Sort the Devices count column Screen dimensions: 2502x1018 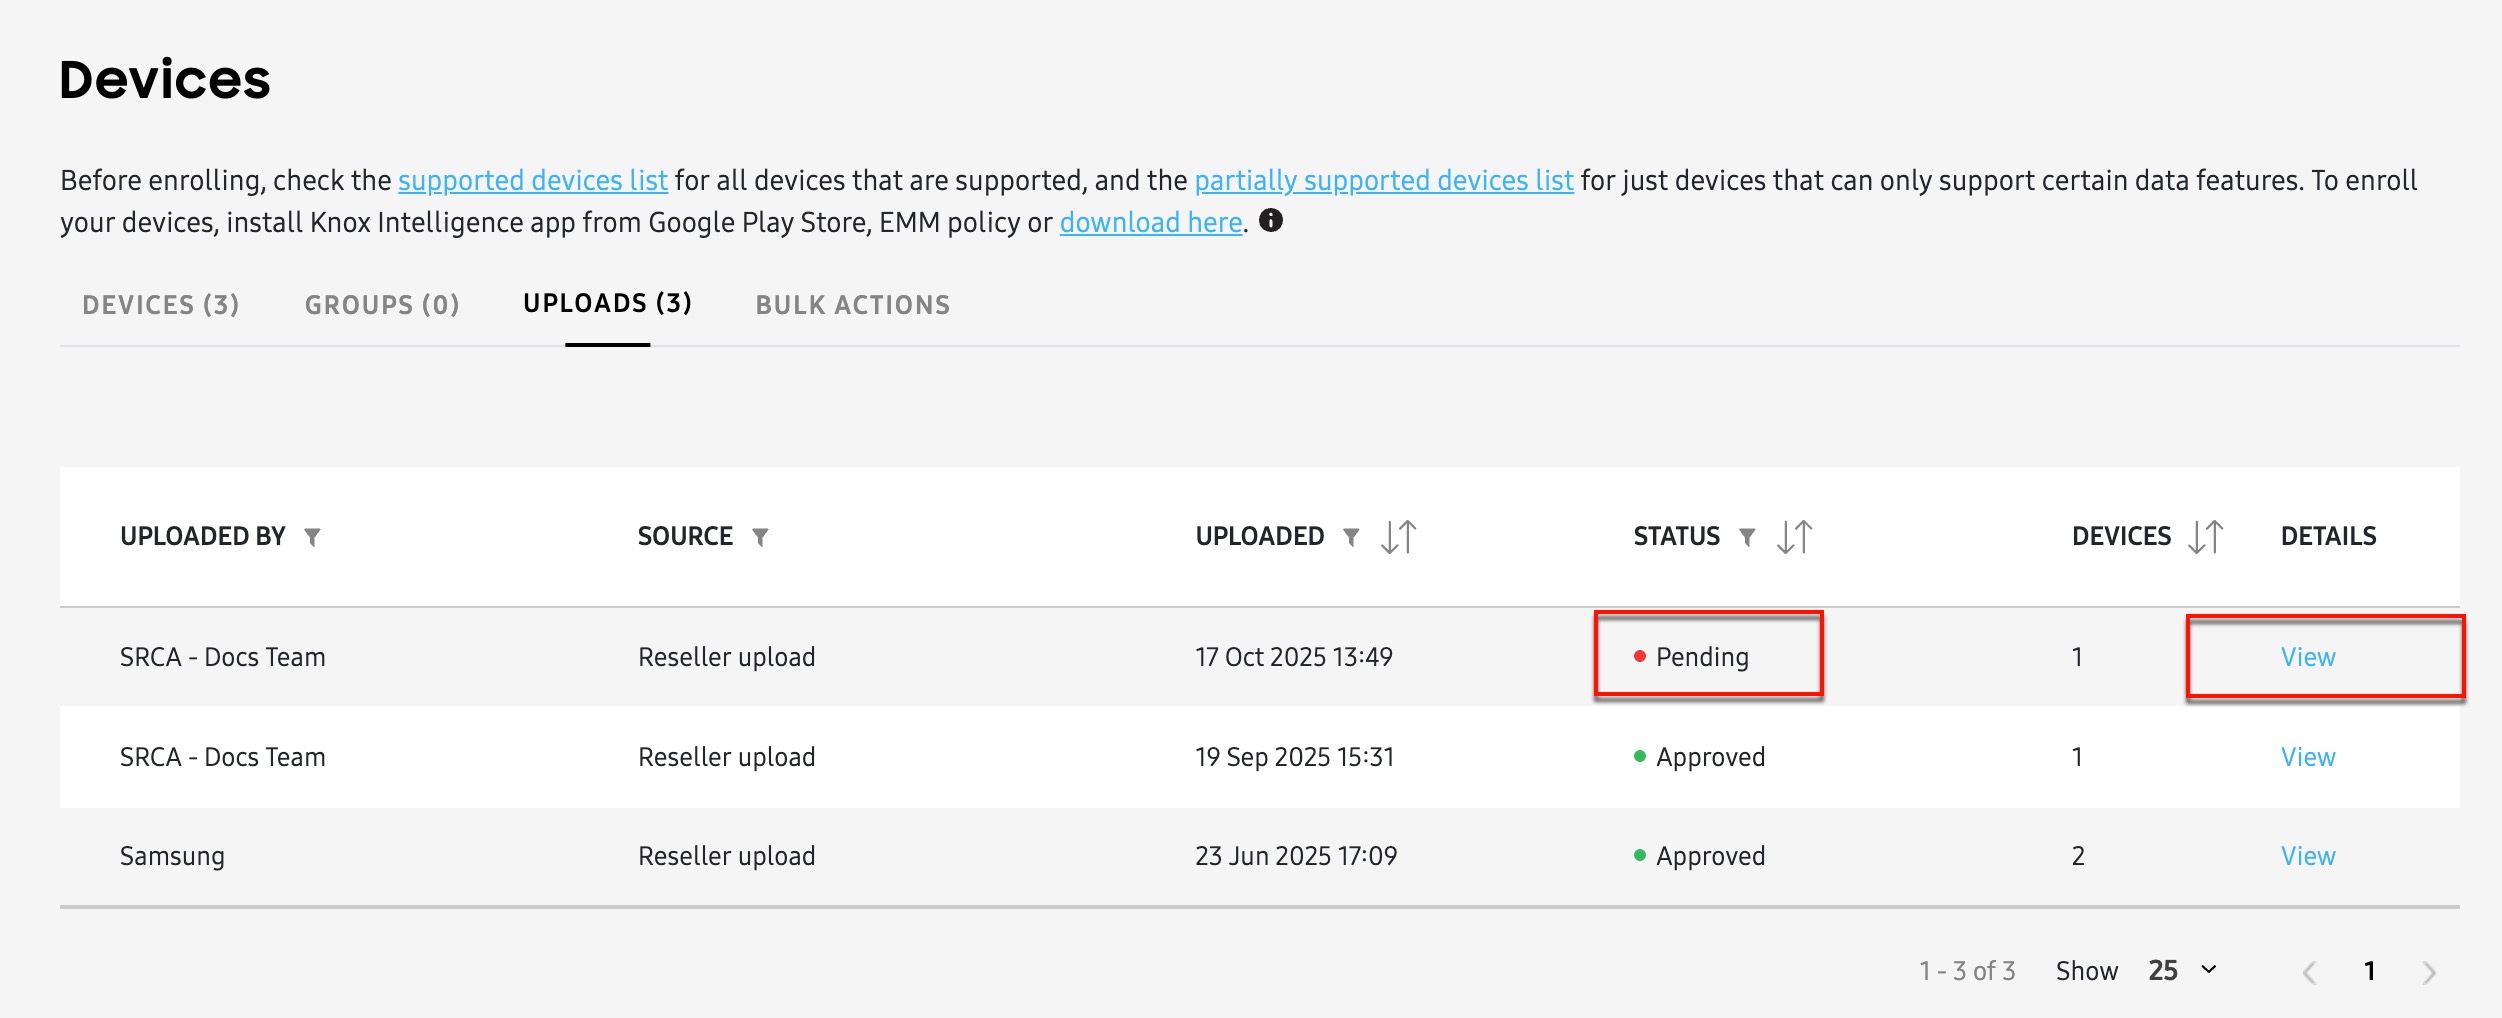click(2207, 537)
